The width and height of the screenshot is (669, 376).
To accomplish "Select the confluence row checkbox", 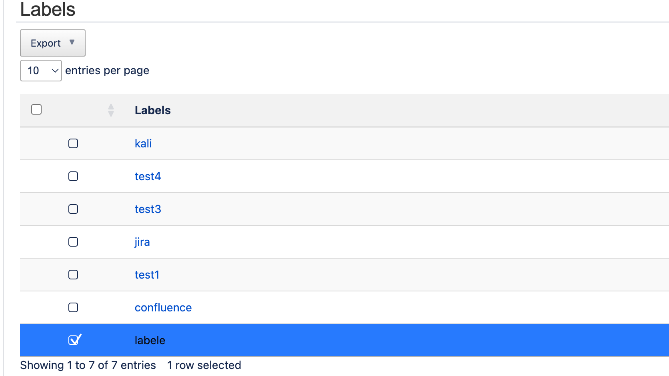I will [73, 307].
